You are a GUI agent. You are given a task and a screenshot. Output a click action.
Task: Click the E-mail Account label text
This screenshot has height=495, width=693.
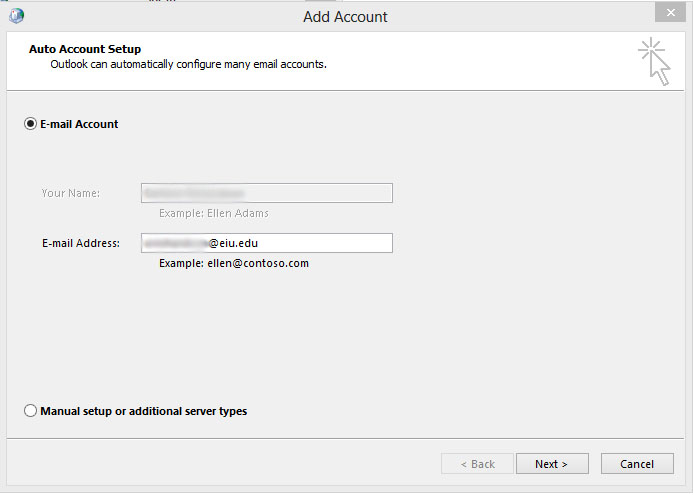[x=79, y=124]
